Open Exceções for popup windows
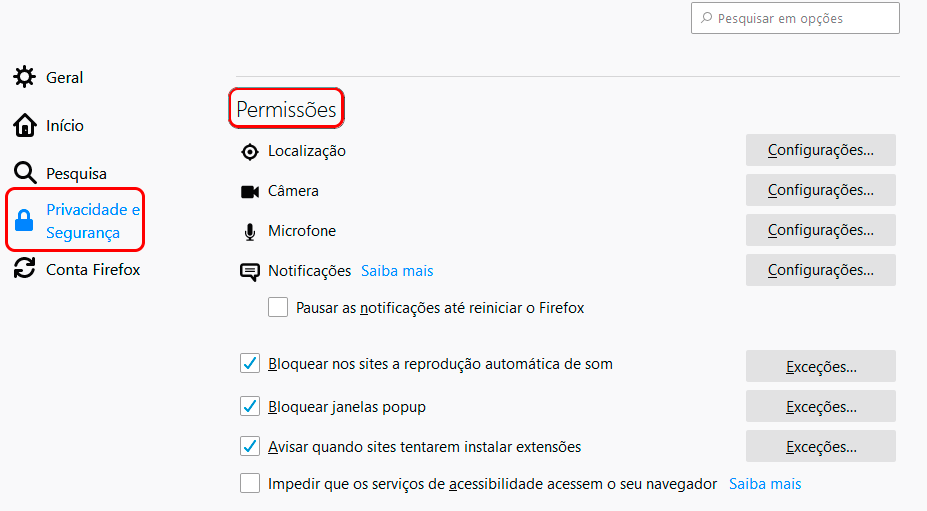 pos(821,406)
